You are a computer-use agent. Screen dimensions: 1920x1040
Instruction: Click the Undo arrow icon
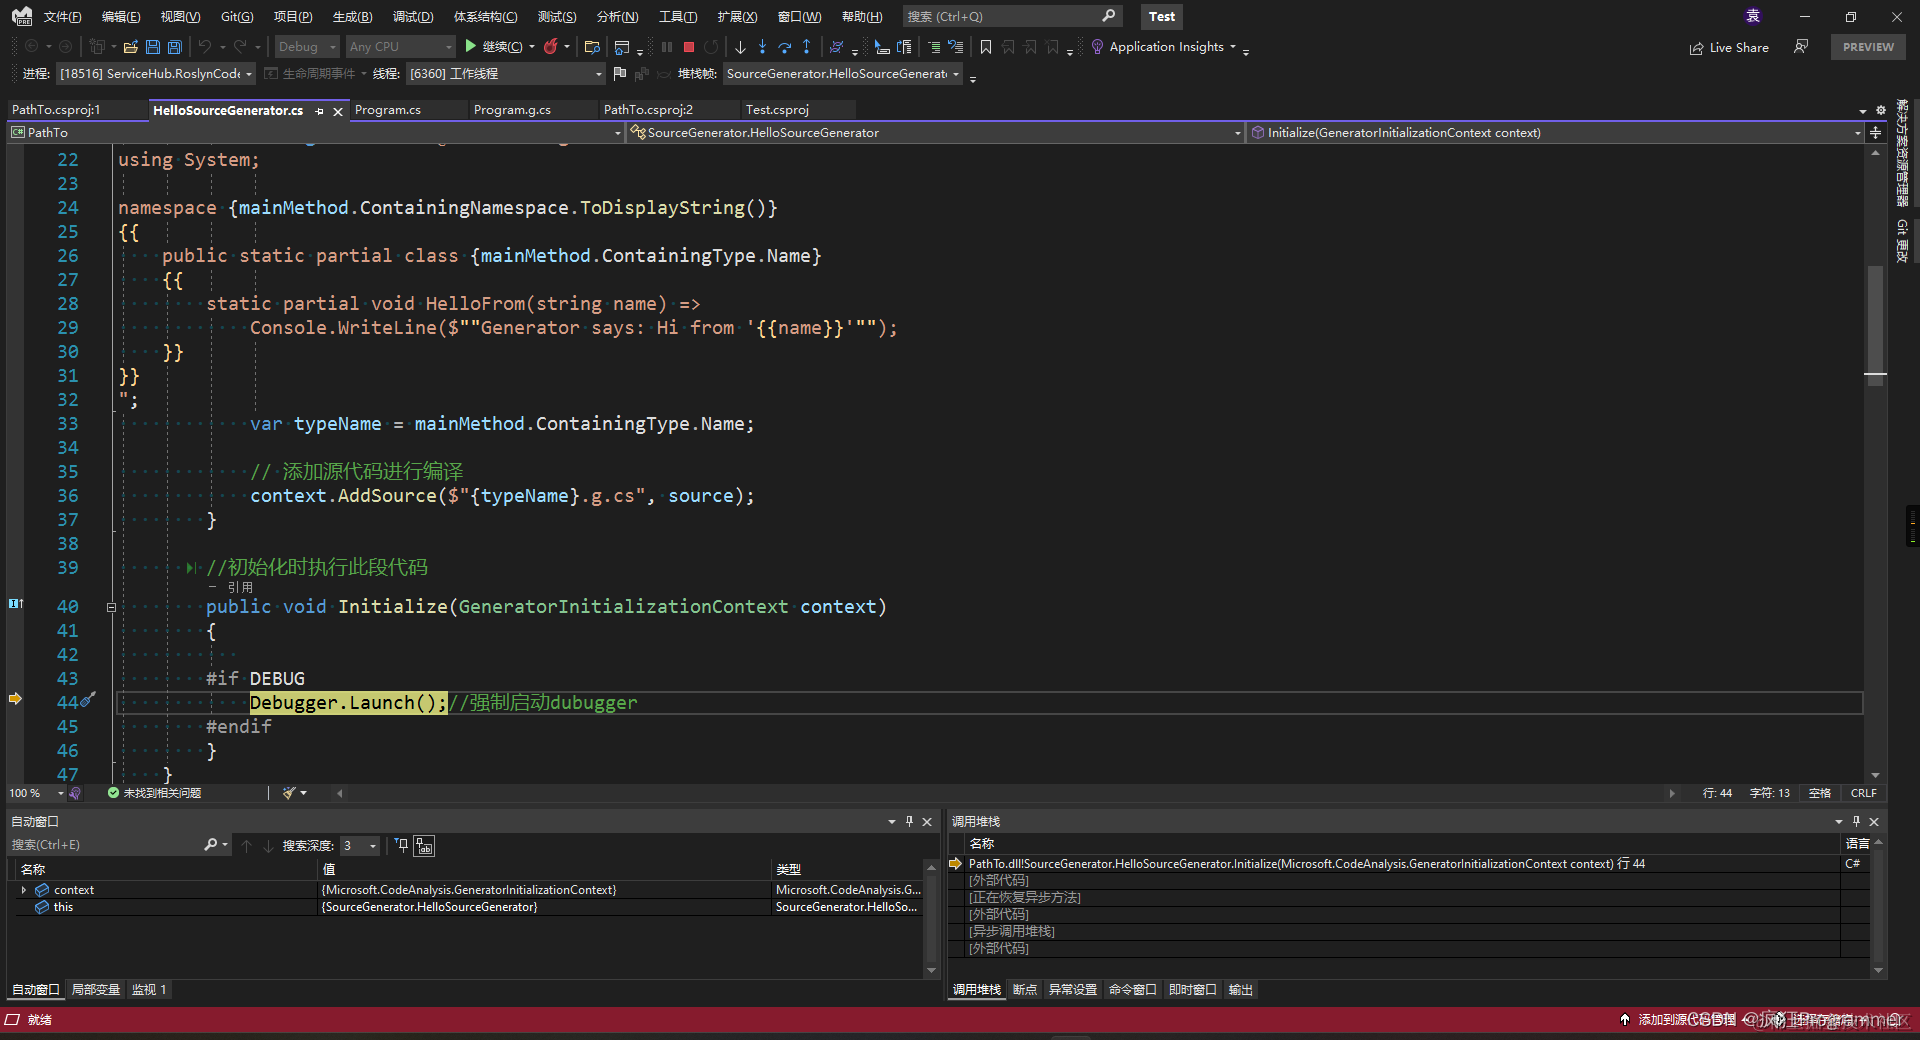pyautogui.click(x=205, y=47)
